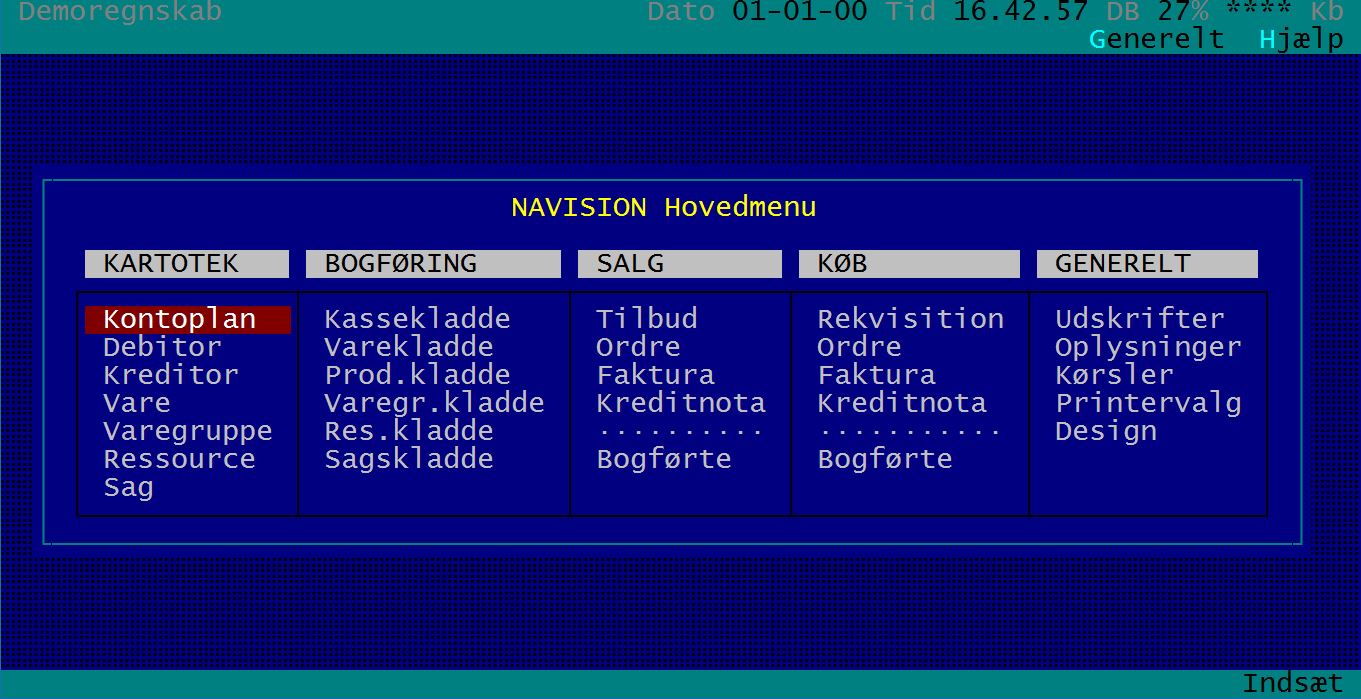This screenshot has height=699, width=1361.
Task: Select the BOGFØRING column header
Action: 434,264
